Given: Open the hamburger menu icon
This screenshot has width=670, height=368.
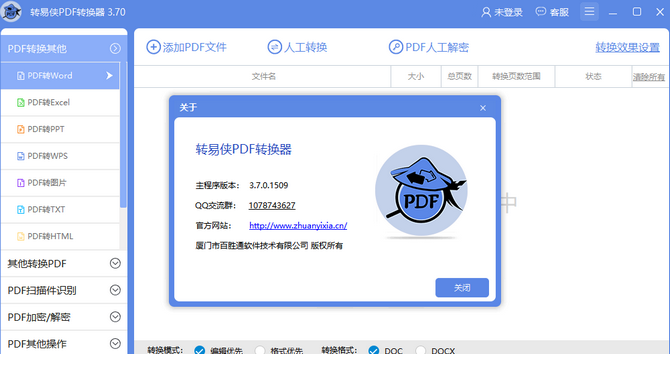Looking at the screenshot, I should point(589,12).
